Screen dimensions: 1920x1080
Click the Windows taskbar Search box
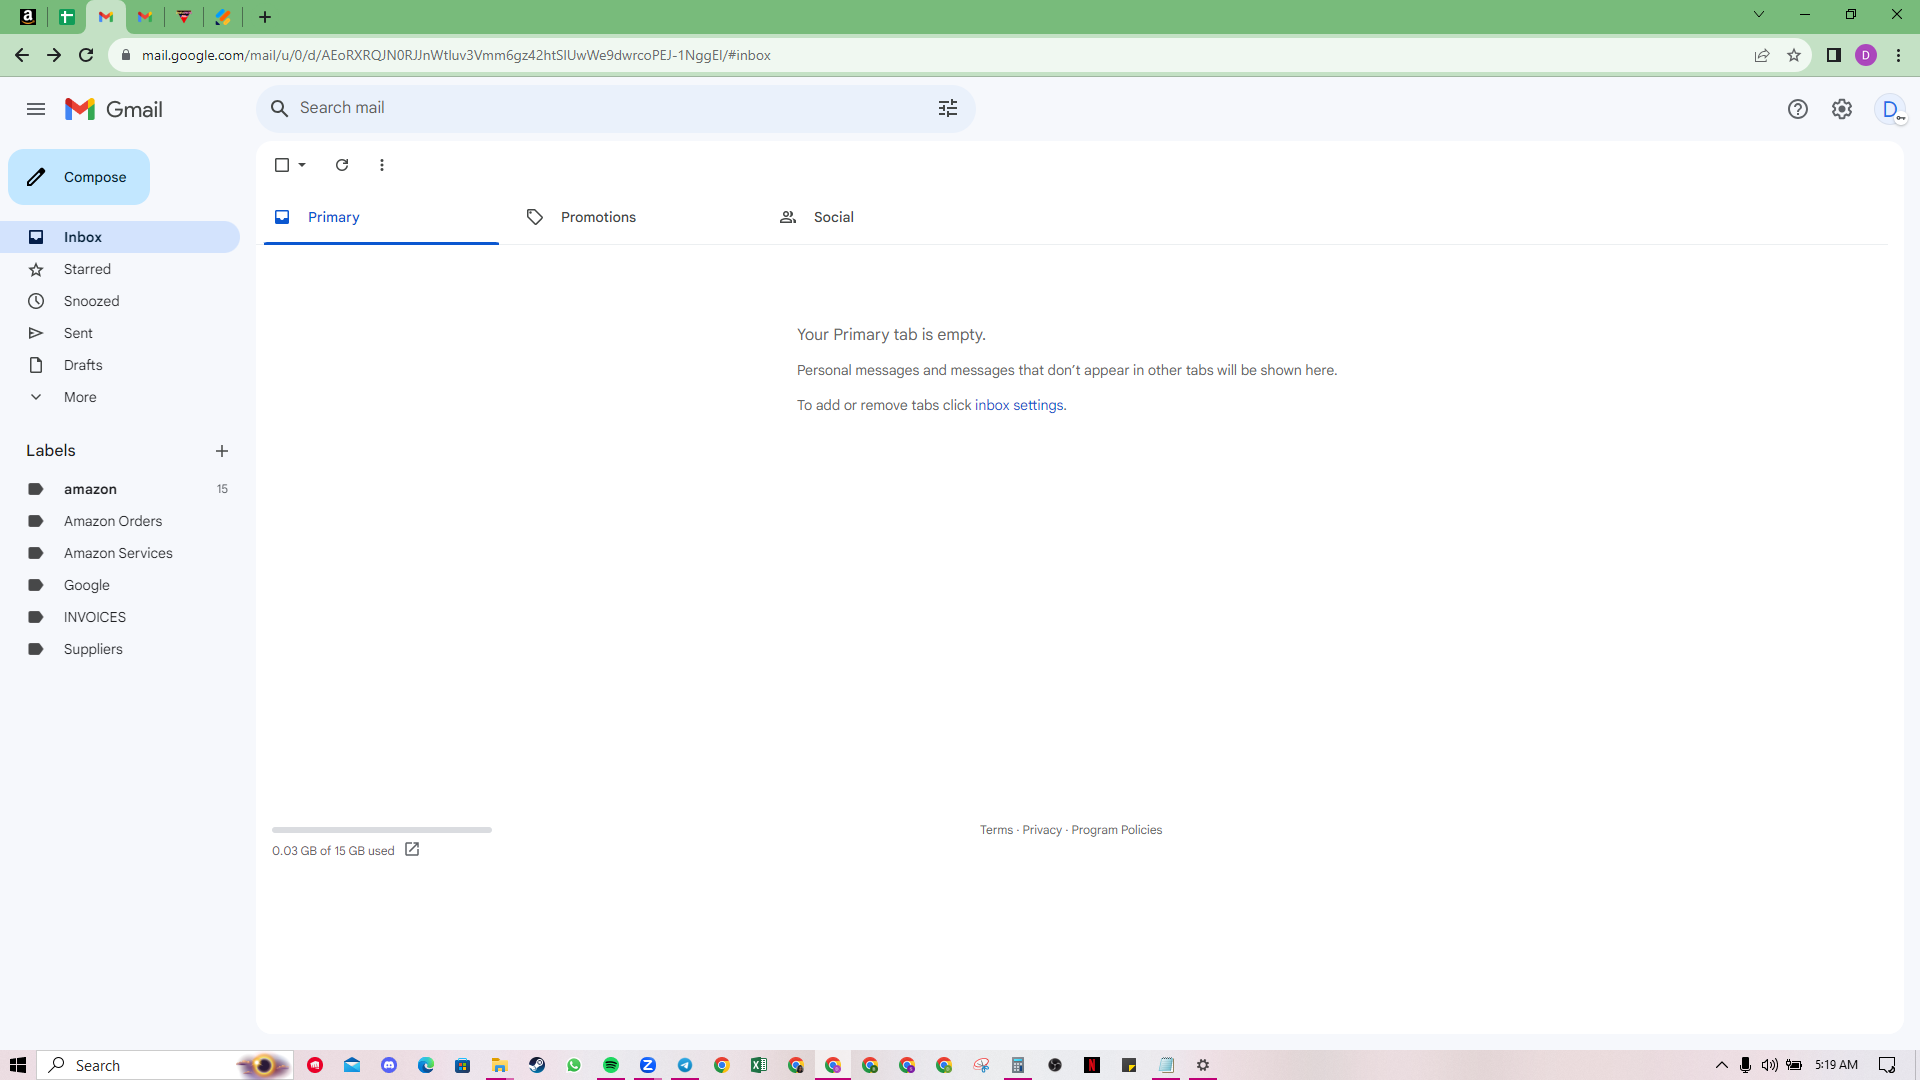tap(165, 1065)
